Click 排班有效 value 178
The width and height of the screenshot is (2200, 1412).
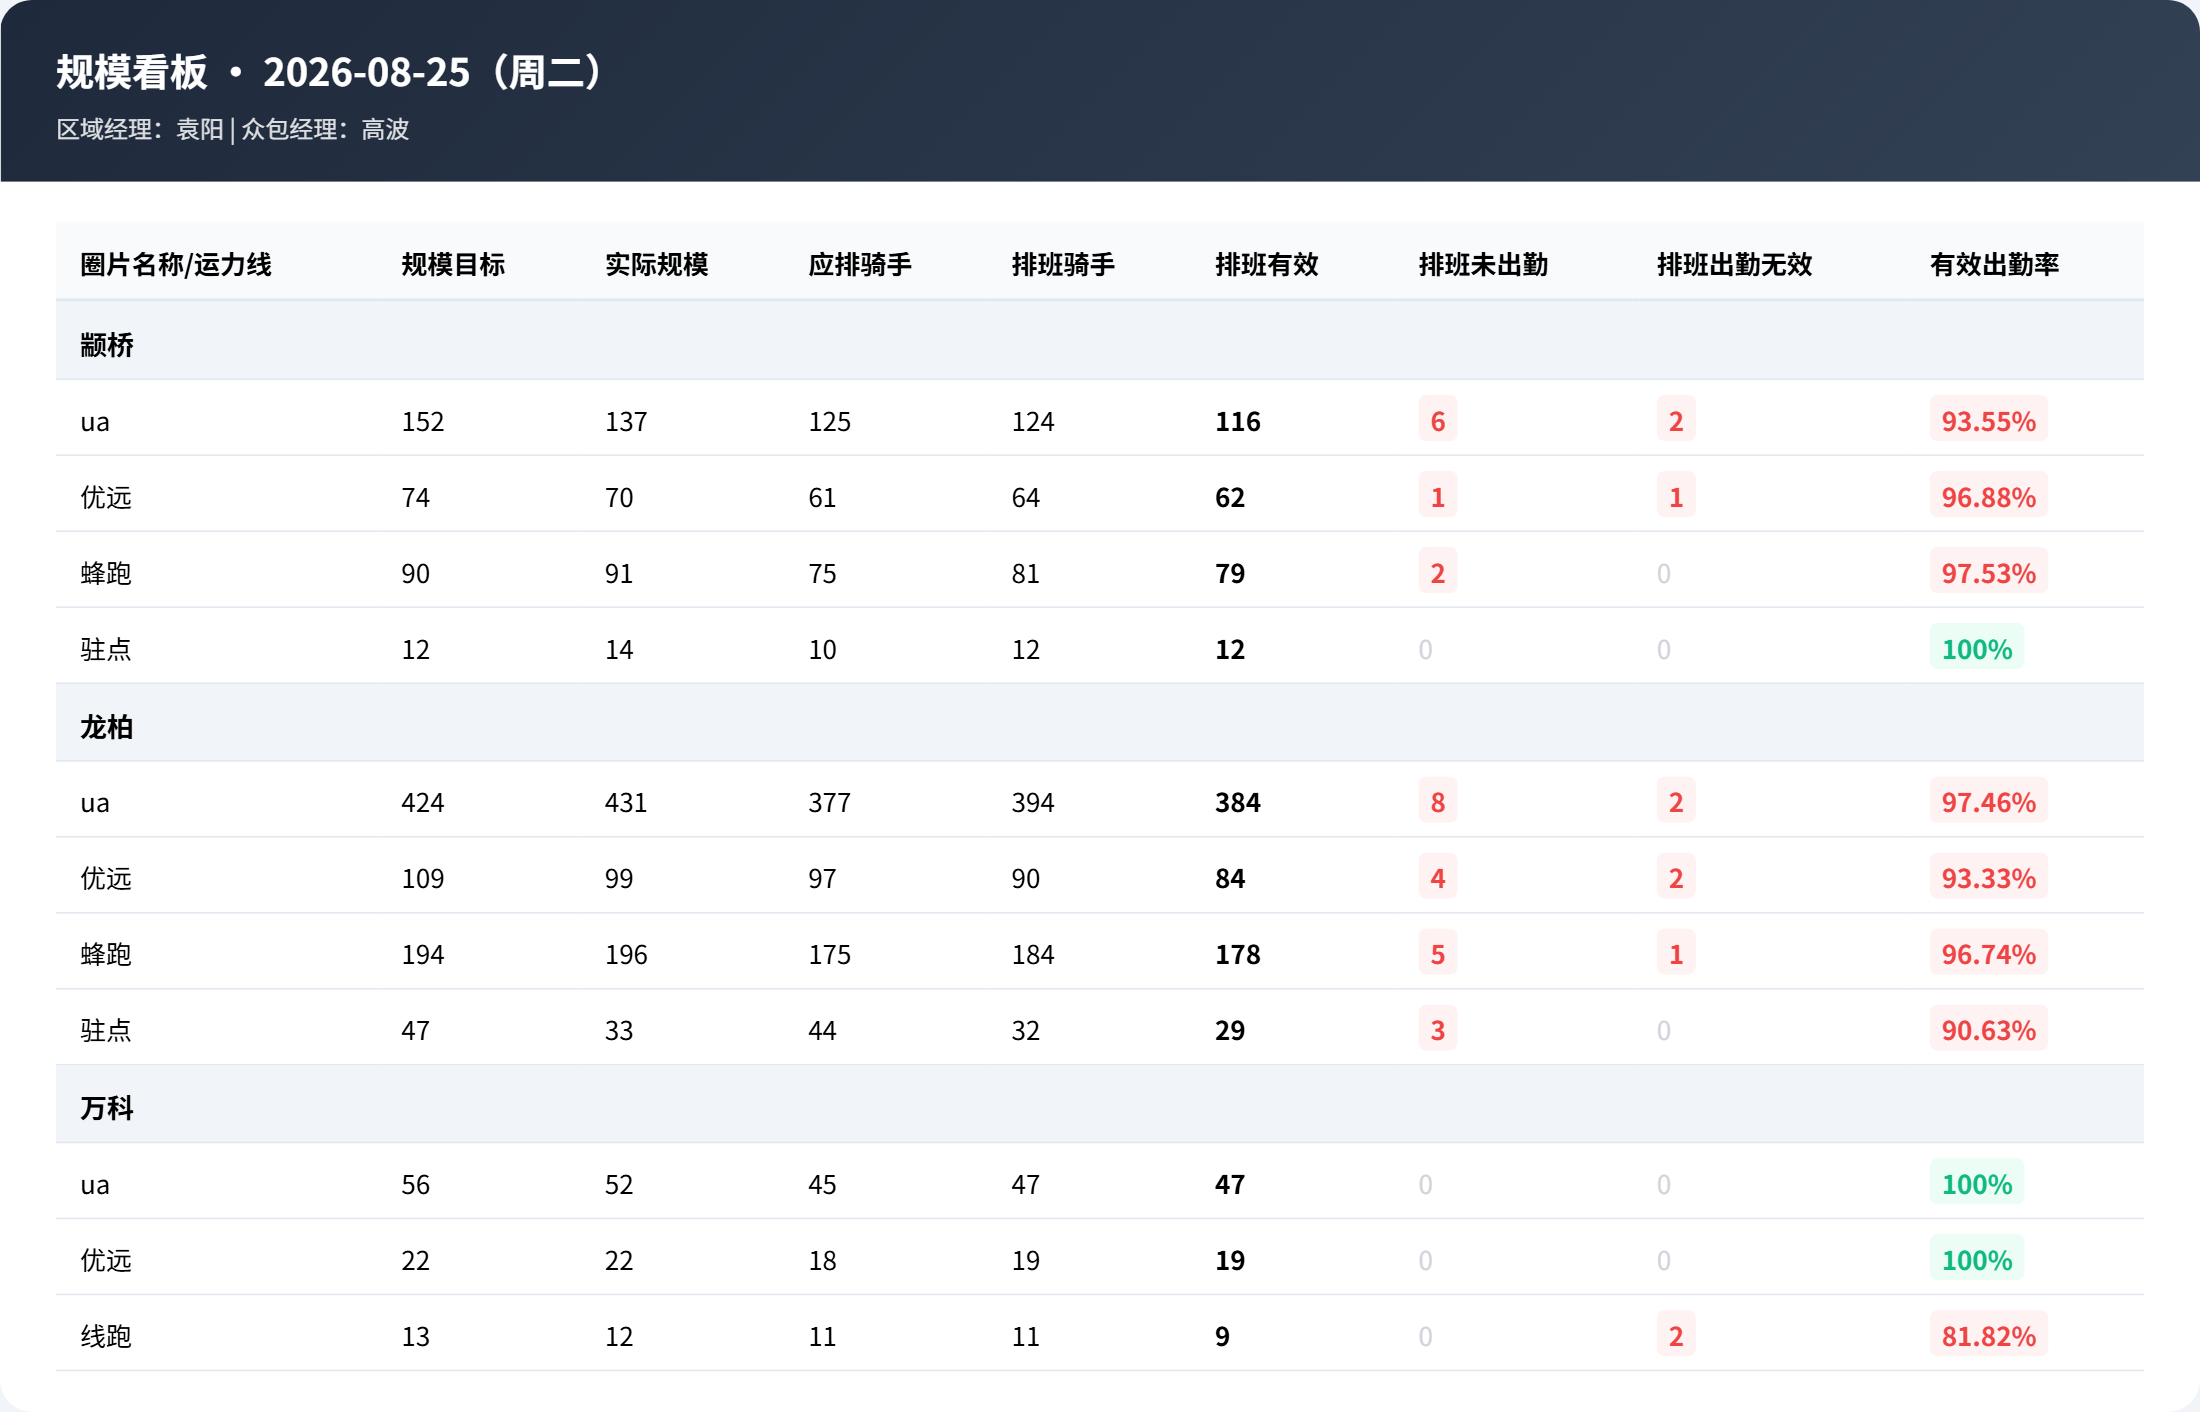click(1237, 954)
